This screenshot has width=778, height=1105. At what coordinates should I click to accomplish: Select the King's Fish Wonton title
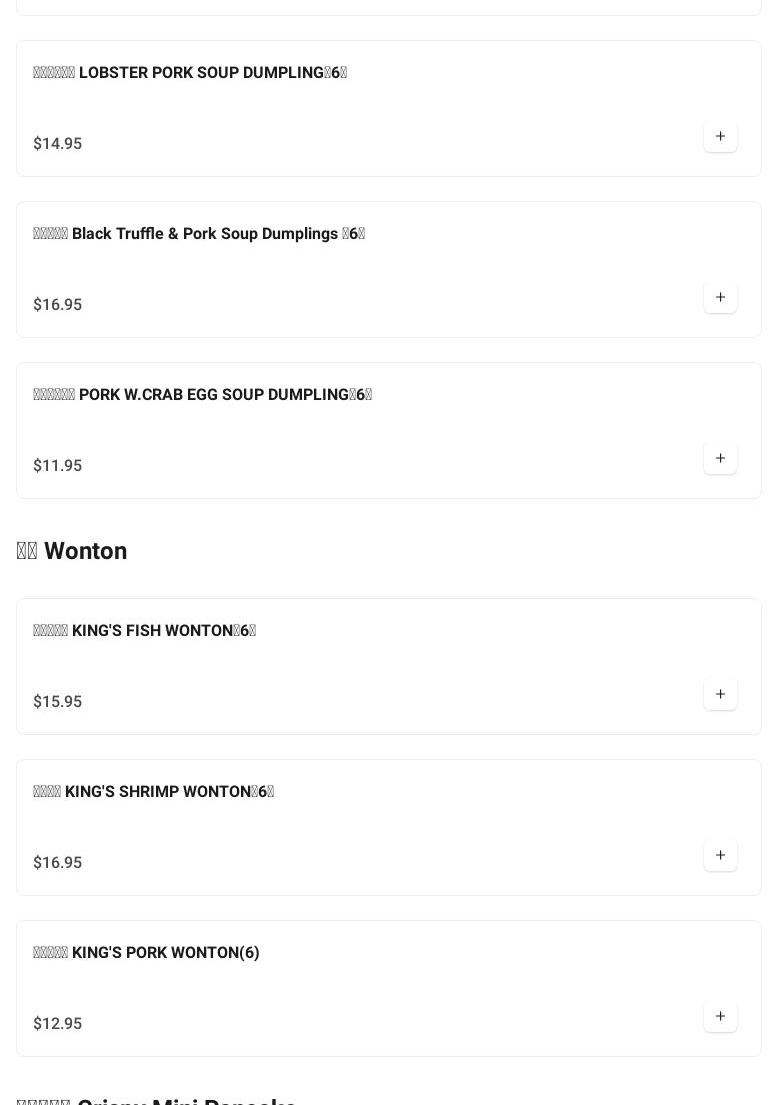point(144,631)
